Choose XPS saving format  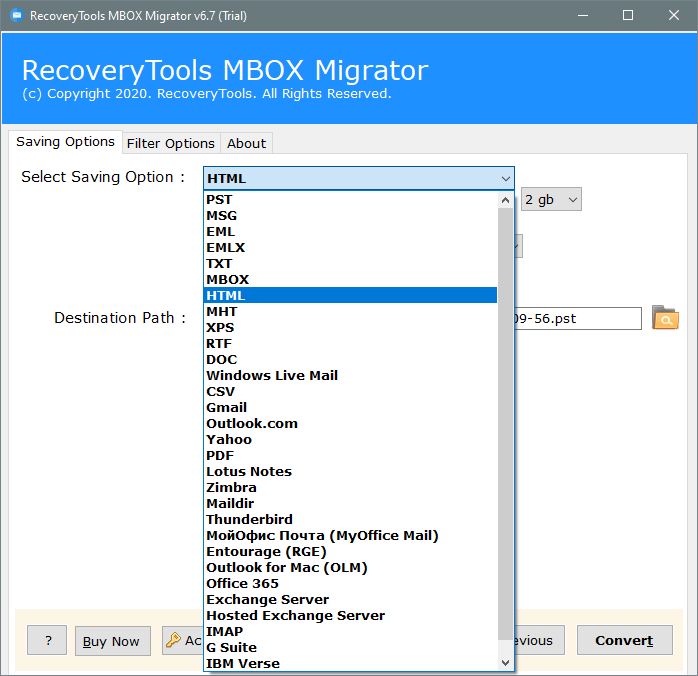coord(350,328)
